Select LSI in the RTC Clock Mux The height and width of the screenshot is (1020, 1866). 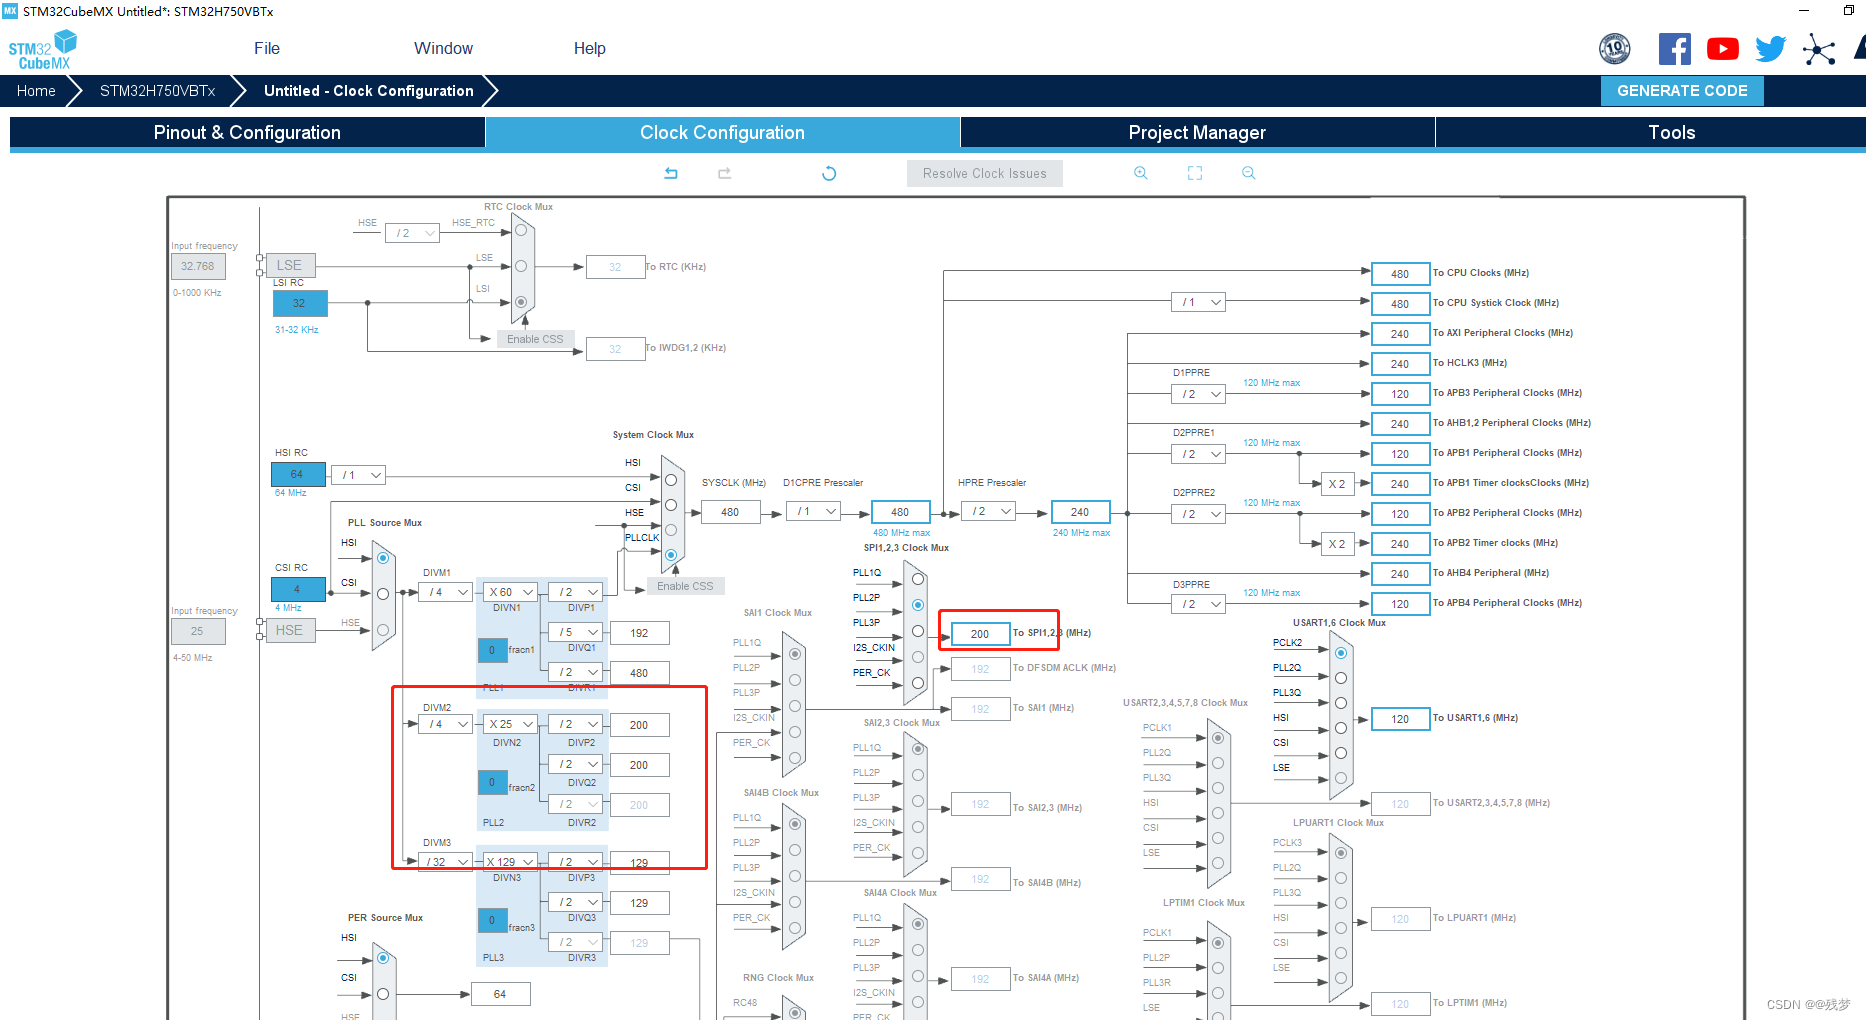coord(521,301)
